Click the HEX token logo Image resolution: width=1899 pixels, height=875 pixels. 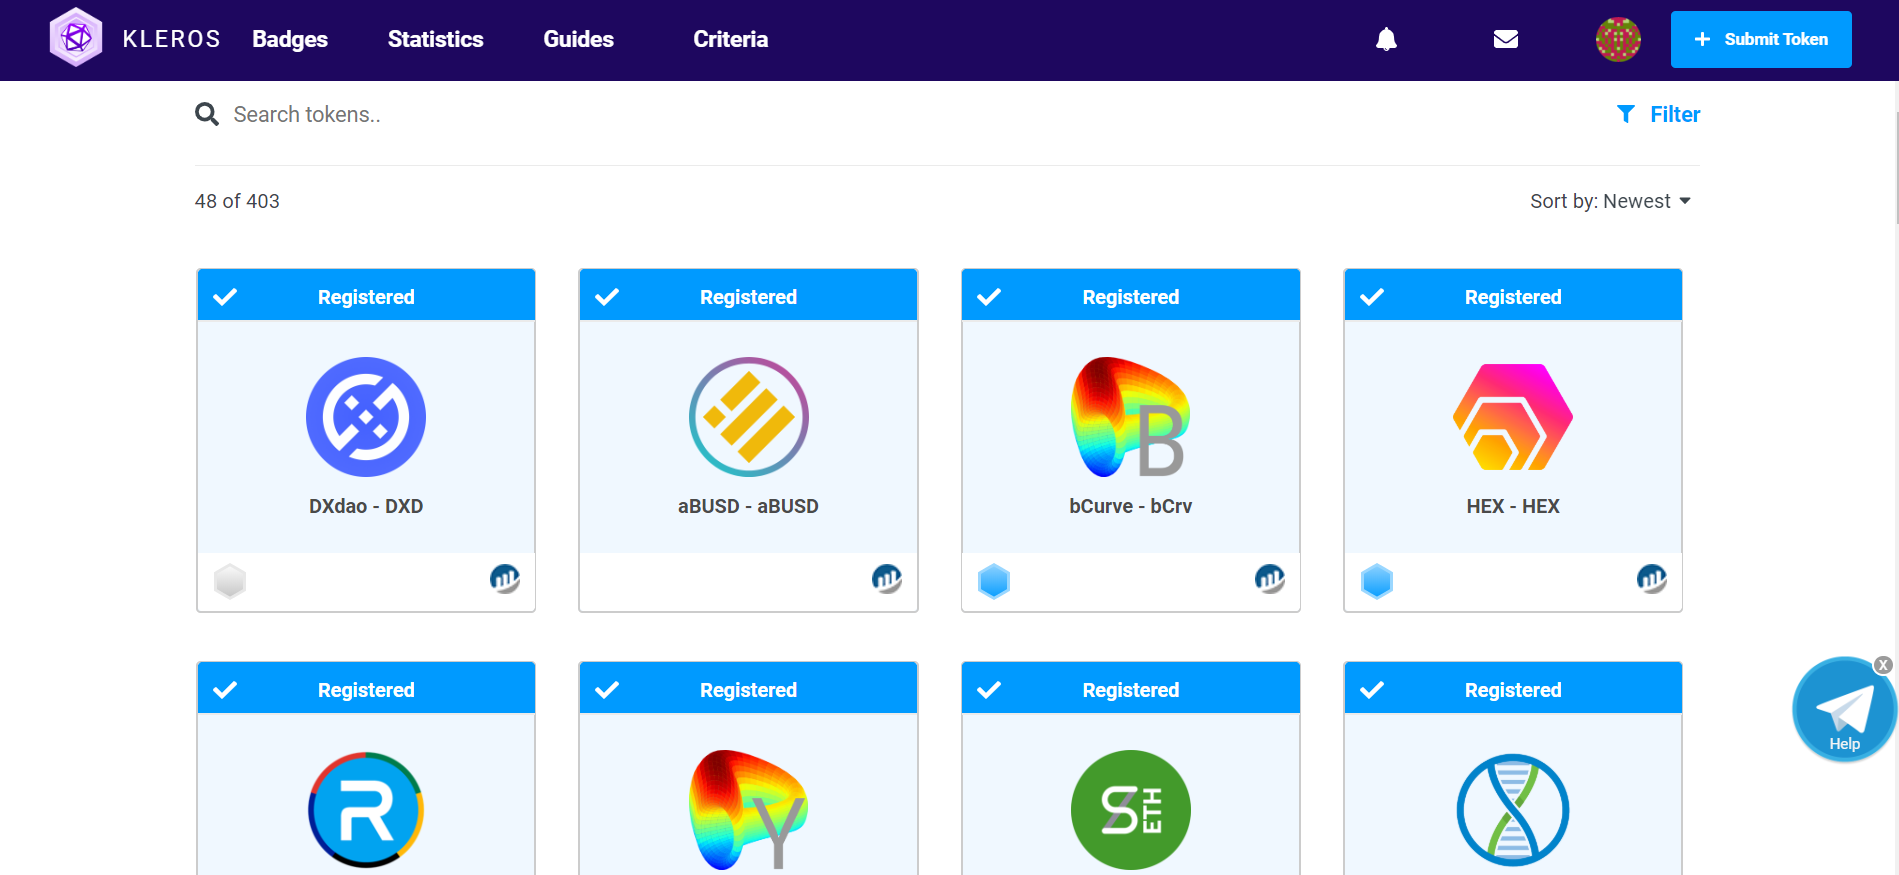tap(1513, 417)
